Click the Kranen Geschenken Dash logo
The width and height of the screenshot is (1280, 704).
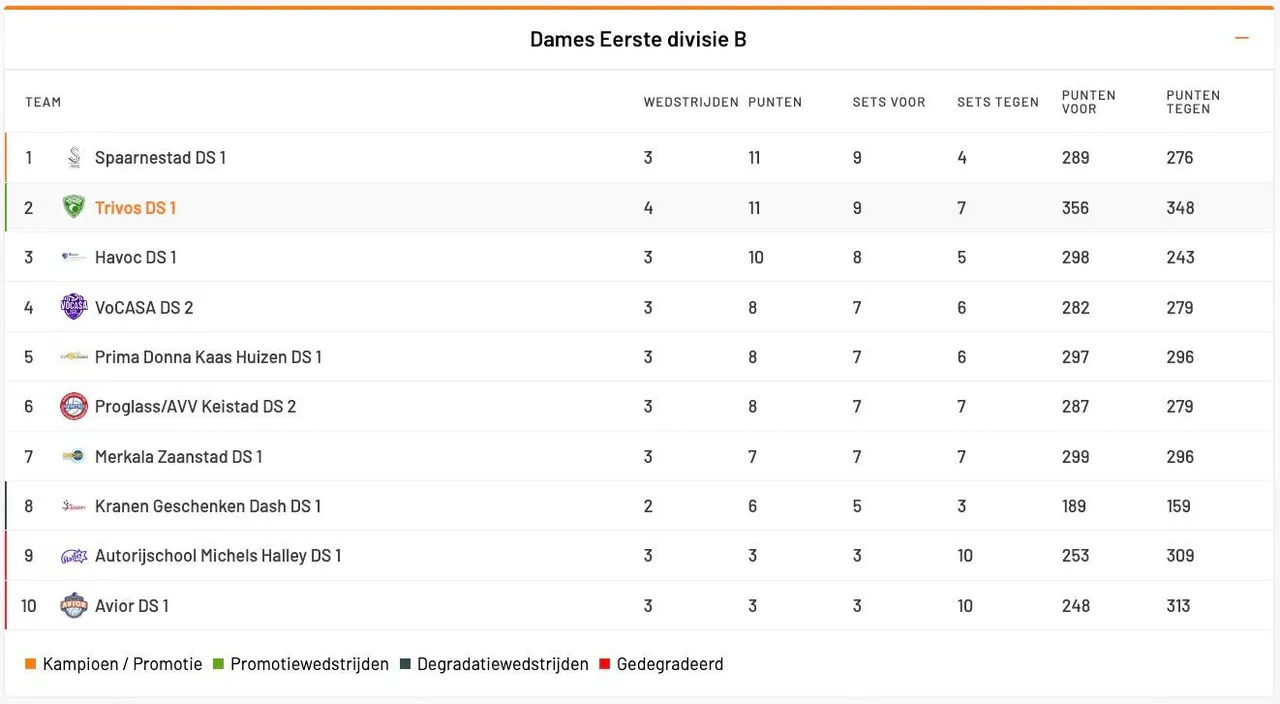tap(74, 507)
